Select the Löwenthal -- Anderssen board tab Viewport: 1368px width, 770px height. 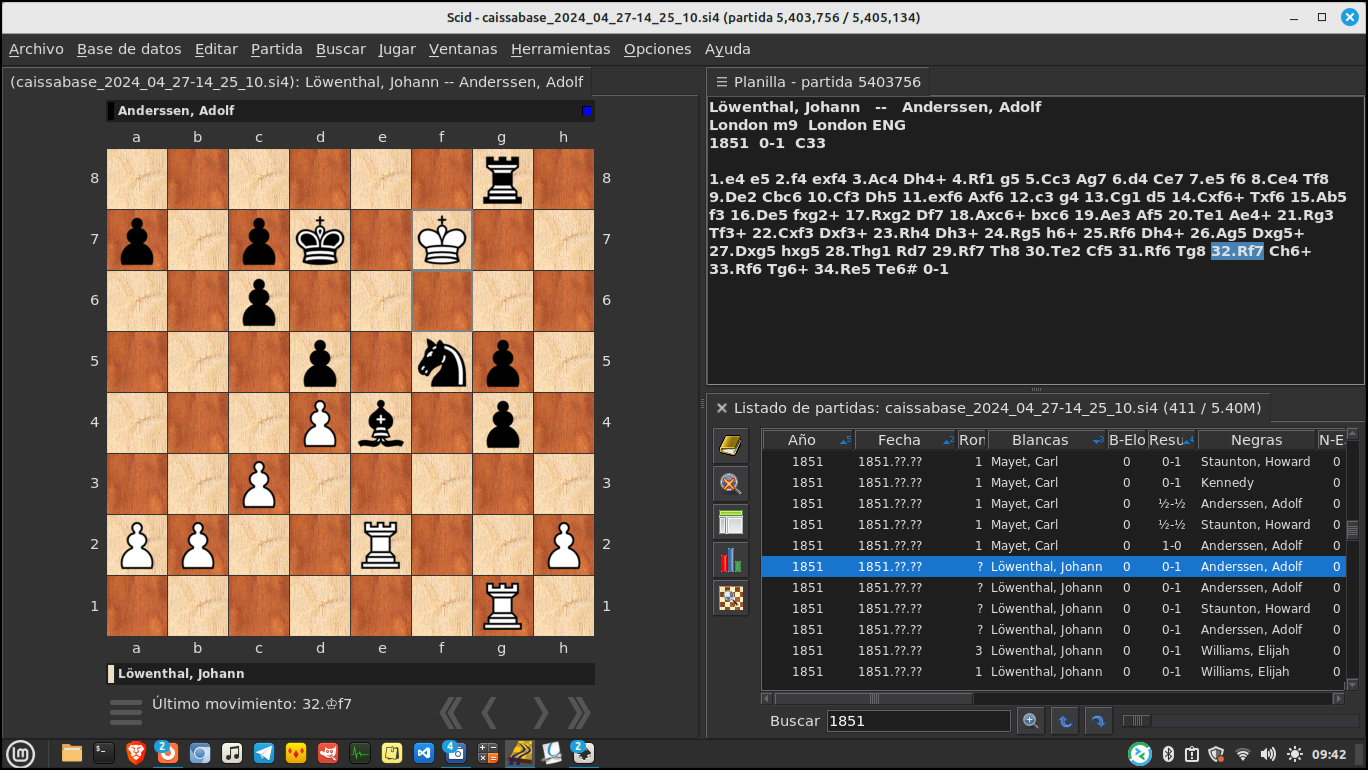296,82
